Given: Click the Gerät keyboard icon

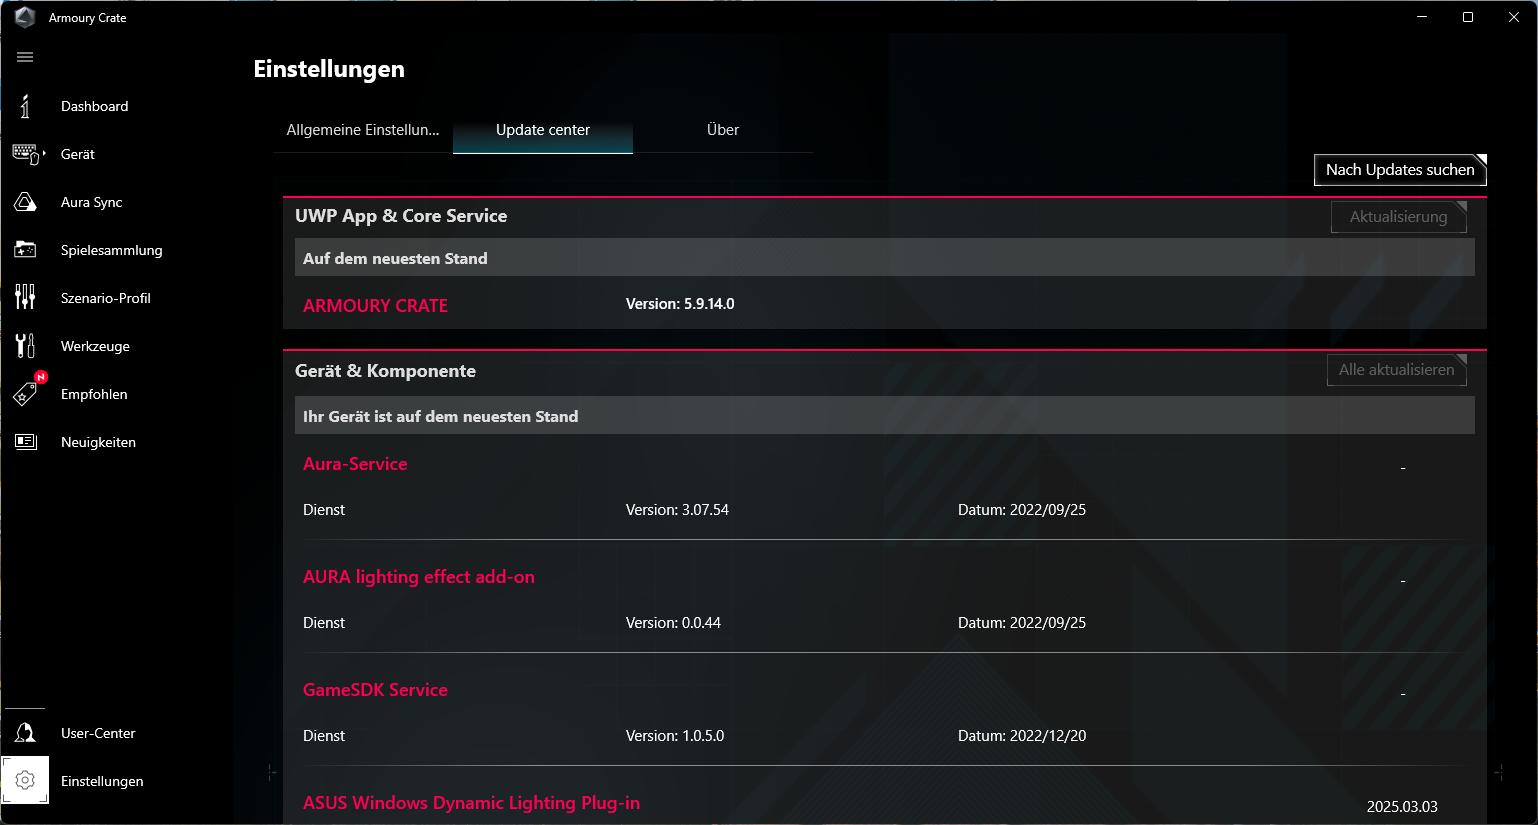Looking at the screenshot, I should pyautogui.click(x=25, y=154).
